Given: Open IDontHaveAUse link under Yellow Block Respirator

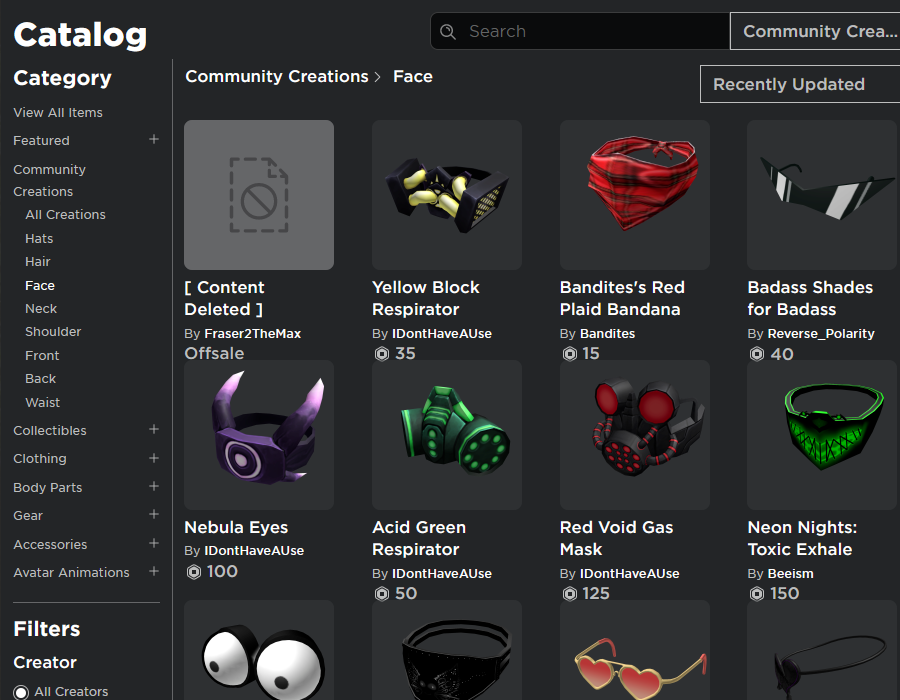Looking at the screenshot, I should (x=442, y=333).
